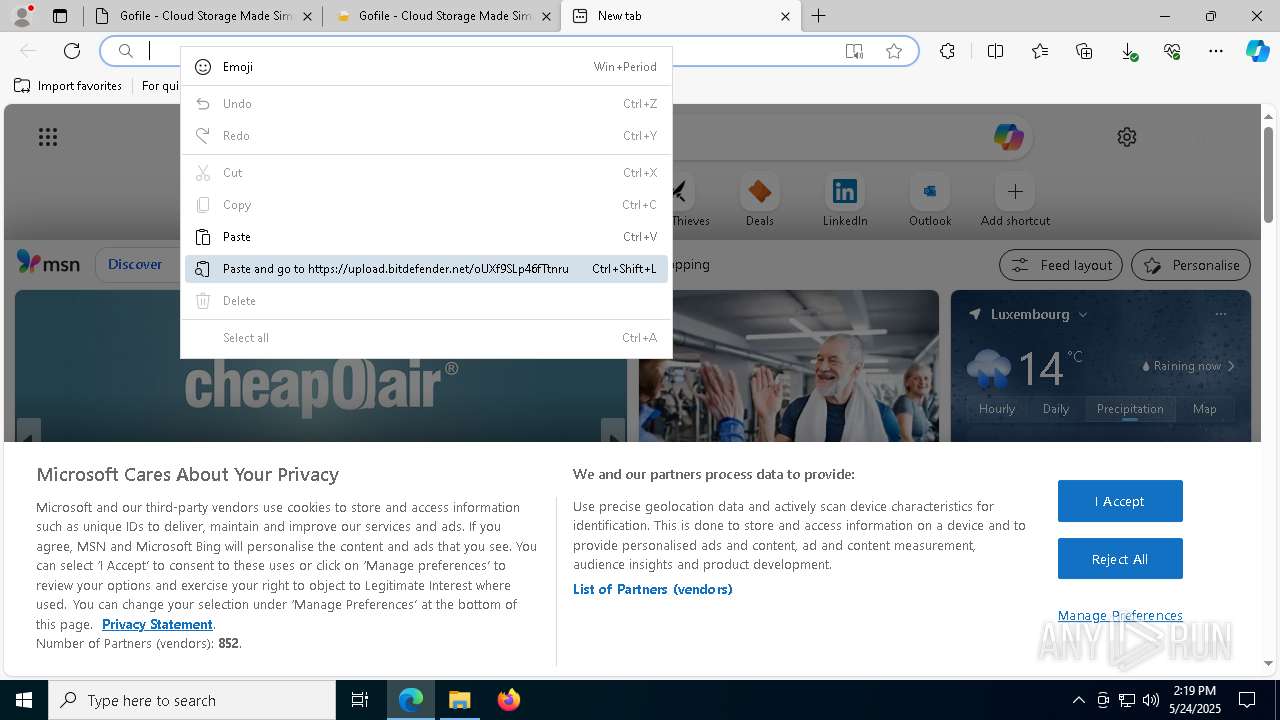Click the Windows taskbar search box
Screen dimensions: 1280x720
[192, 700]
